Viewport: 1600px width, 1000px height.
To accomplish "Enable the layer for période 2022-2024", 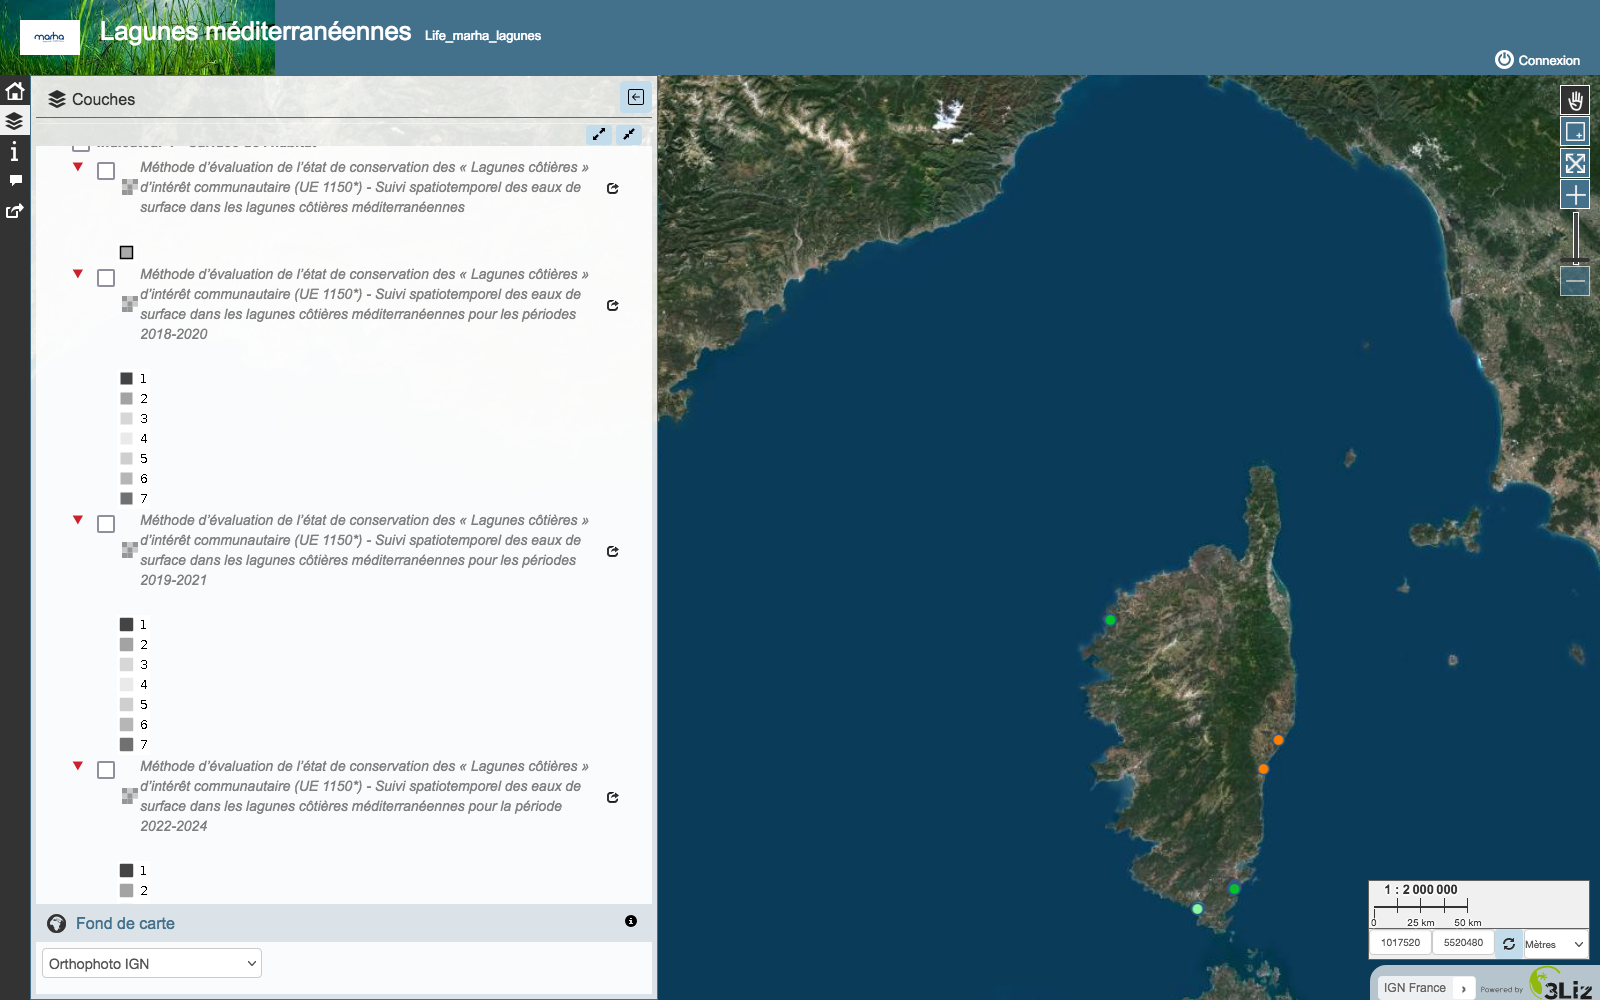I will [x=105, y=768].
